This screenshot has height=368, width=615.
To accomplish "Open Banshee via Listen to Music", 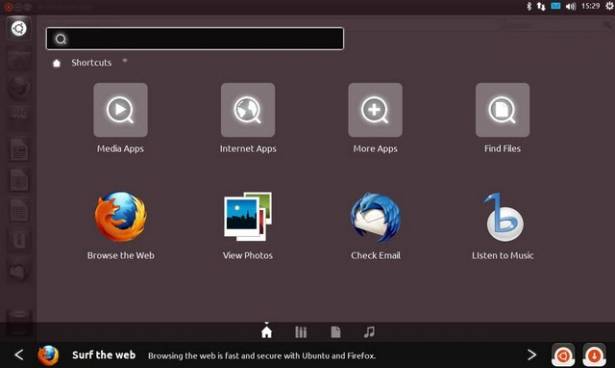I will click(503, 226).
